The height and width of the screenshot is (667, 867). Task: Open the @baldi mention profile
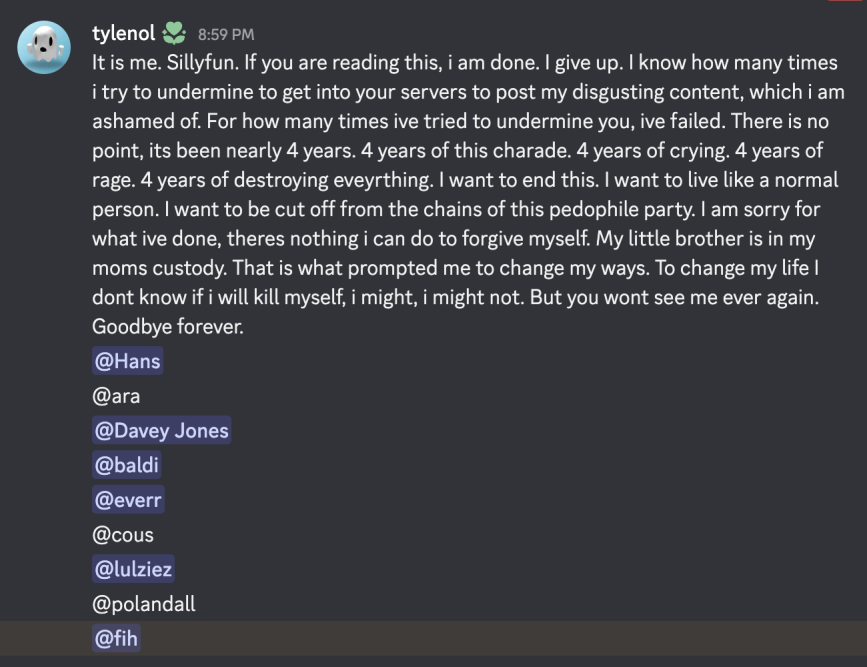click(x=126, y=465)
